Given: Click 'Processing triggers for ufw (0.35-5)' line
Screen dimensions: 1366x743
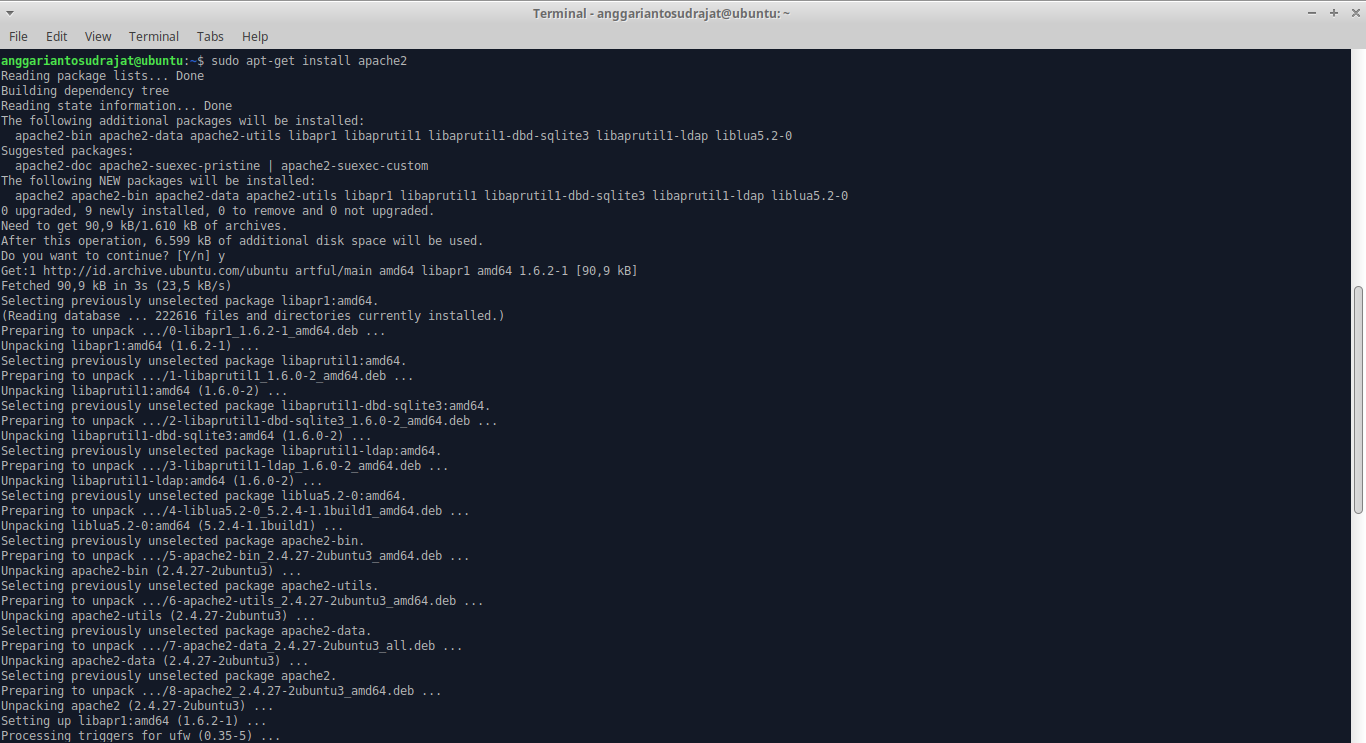Looking at the screenshot, I should 141,736.
